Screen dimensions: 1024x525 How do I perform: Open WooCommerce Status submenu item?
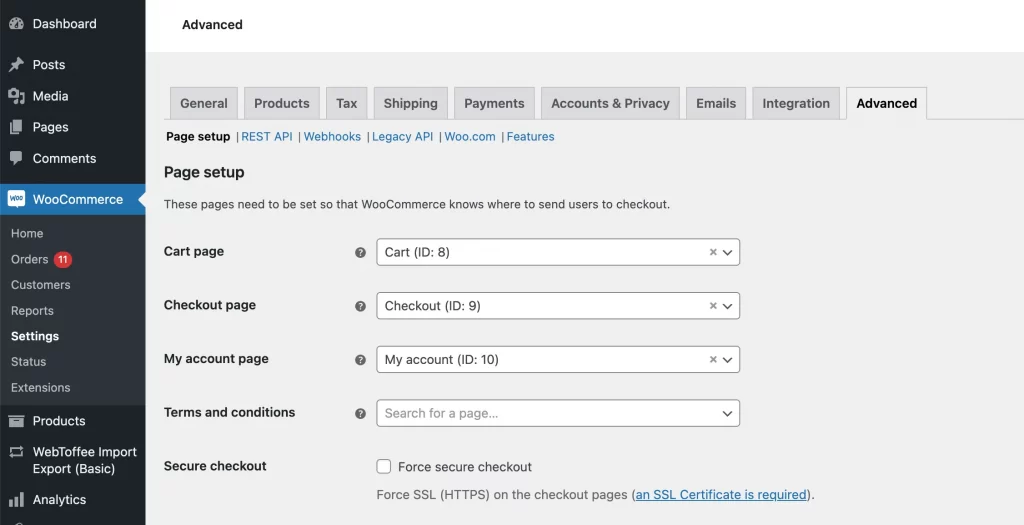[28, 362]
